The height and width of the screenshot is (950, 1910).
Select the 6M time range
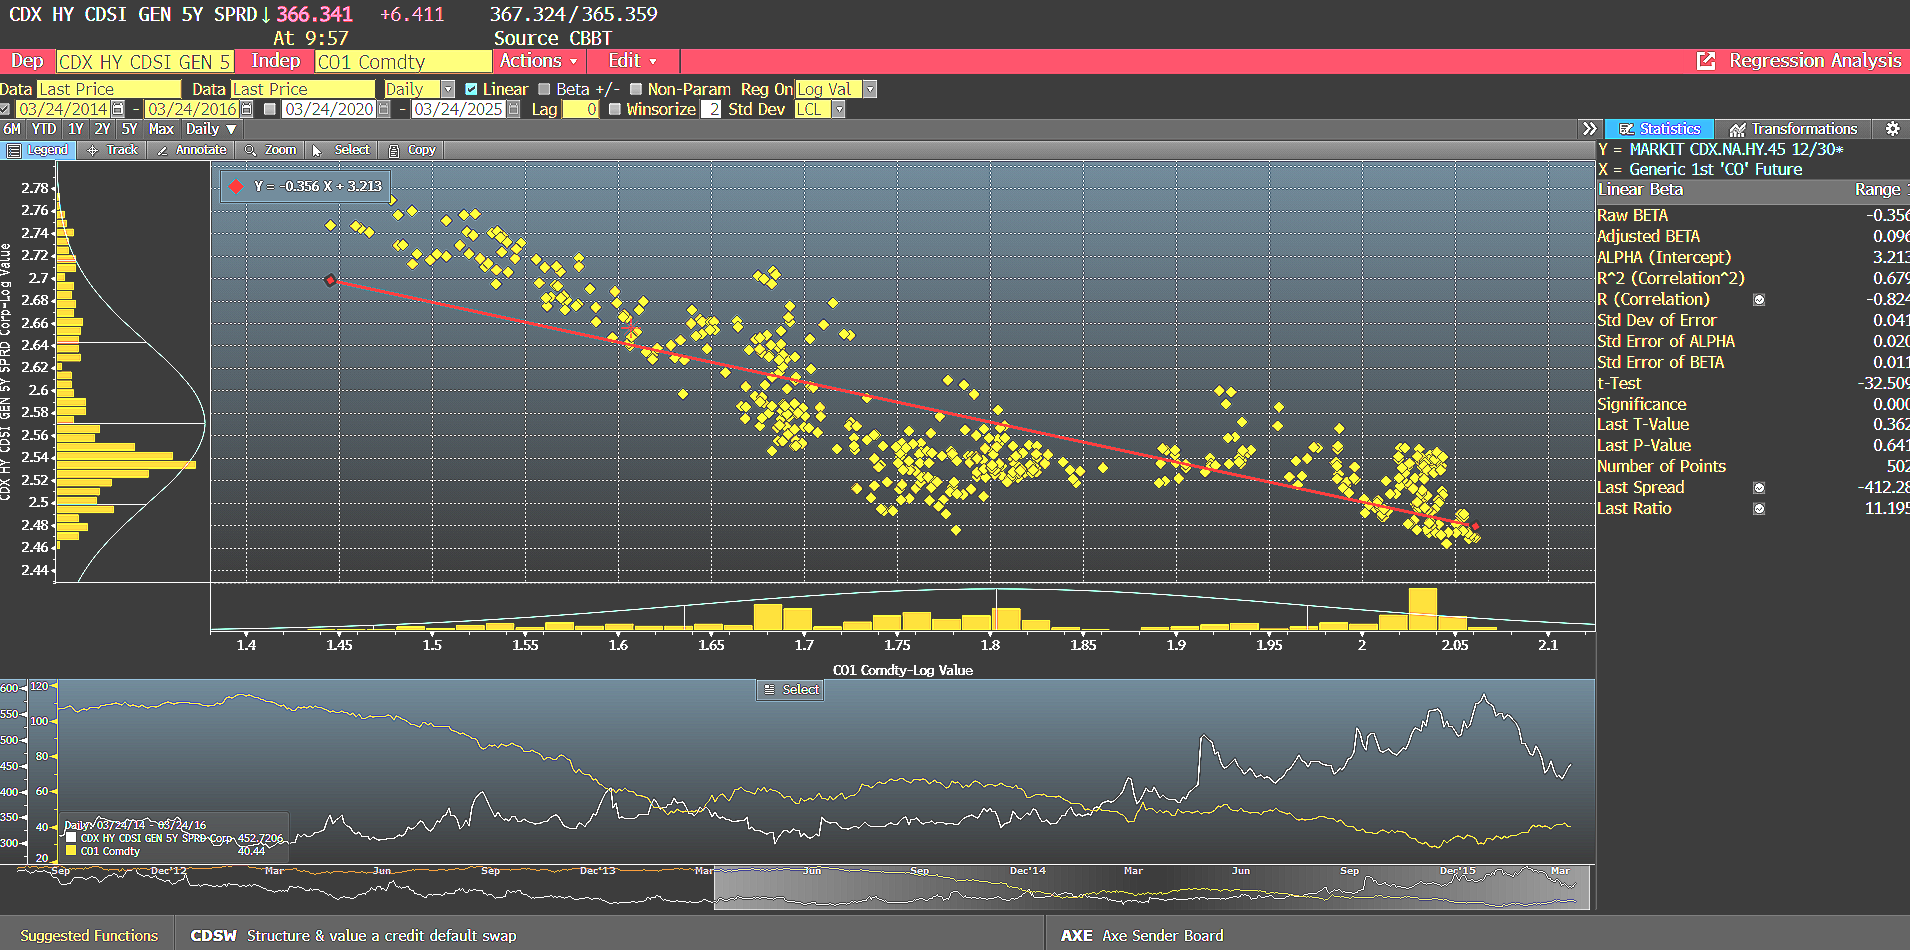(x=12, y=129)
